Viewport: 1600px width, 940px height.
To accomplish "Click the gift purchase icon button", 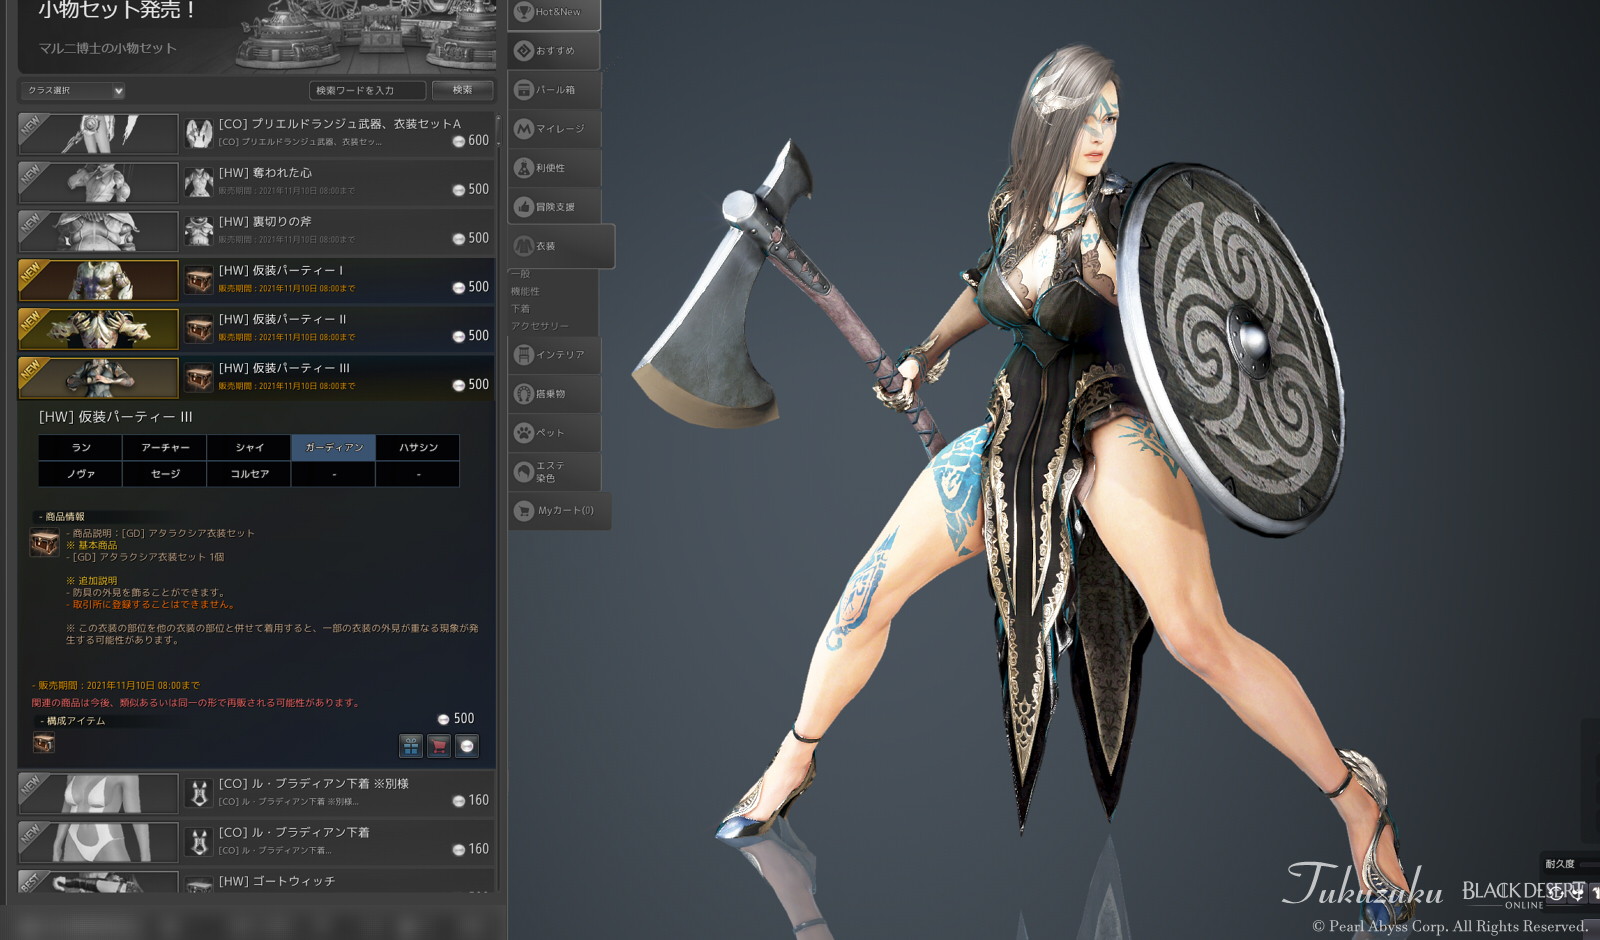I will tap(411, 746).
